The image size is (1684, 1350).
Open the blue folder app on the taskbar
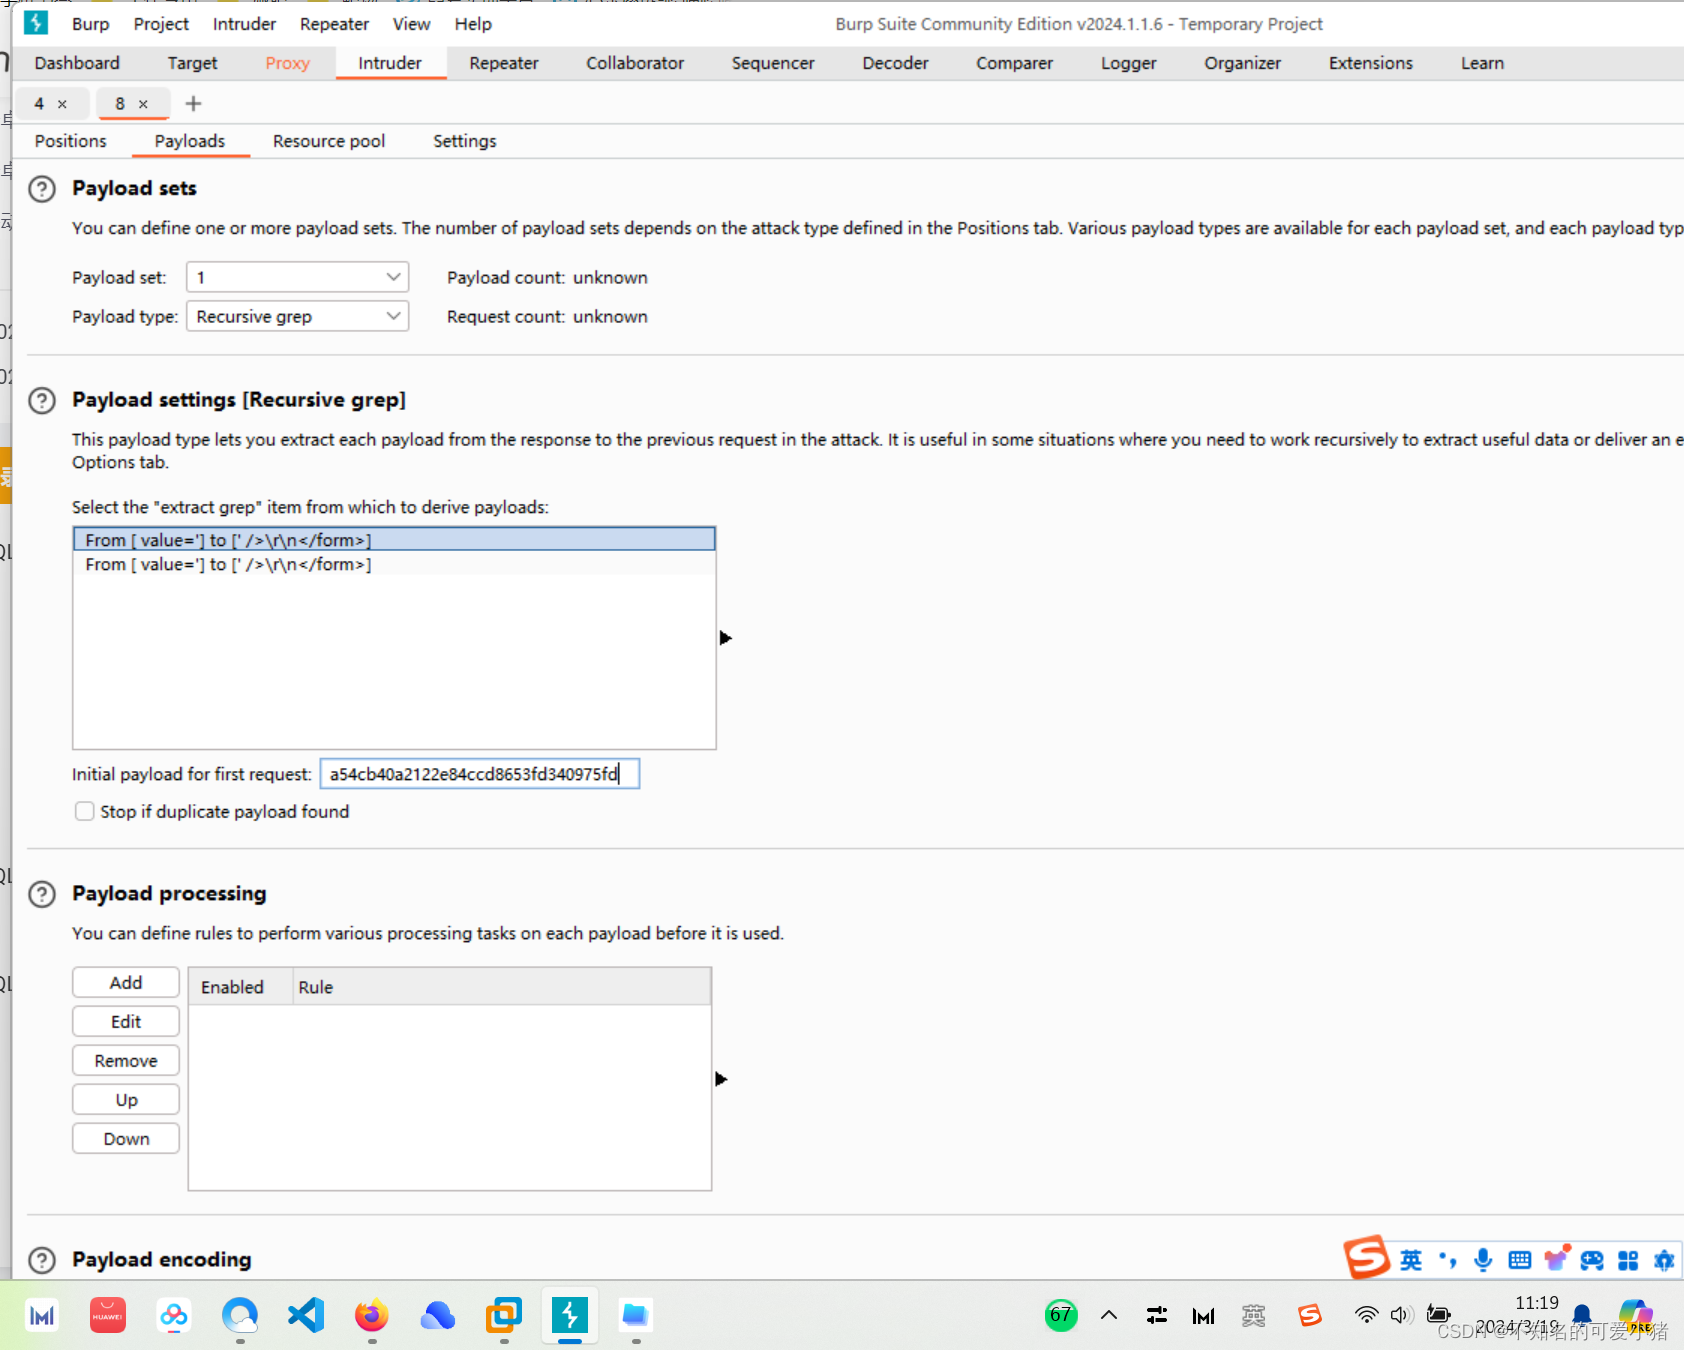(x=635, y=1315)
